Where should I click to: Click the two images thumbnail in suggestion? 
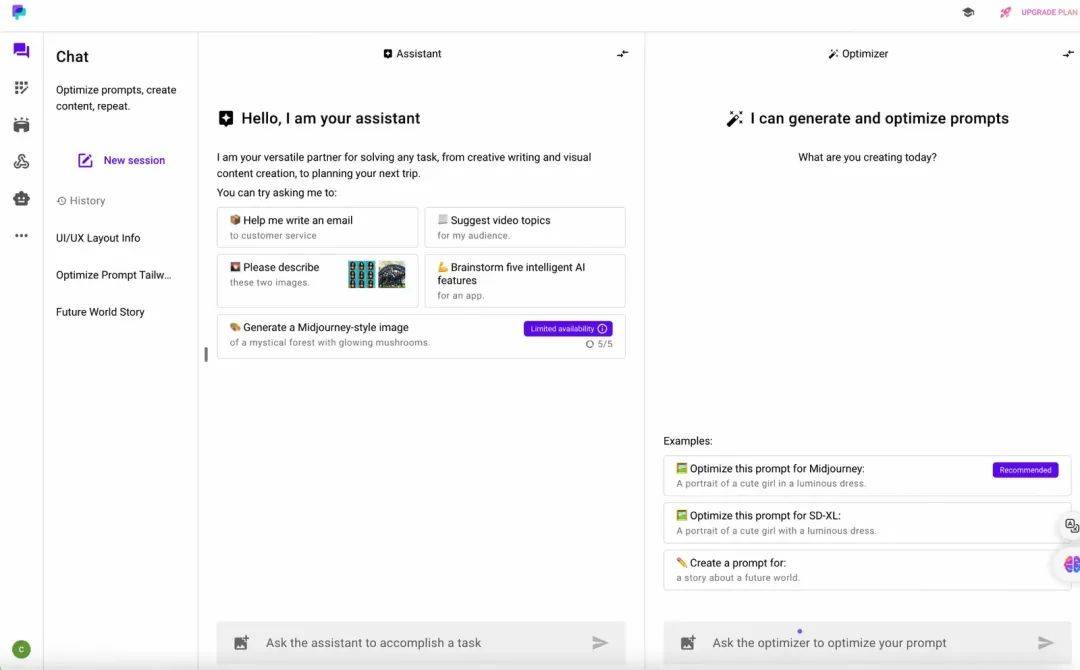376,274
